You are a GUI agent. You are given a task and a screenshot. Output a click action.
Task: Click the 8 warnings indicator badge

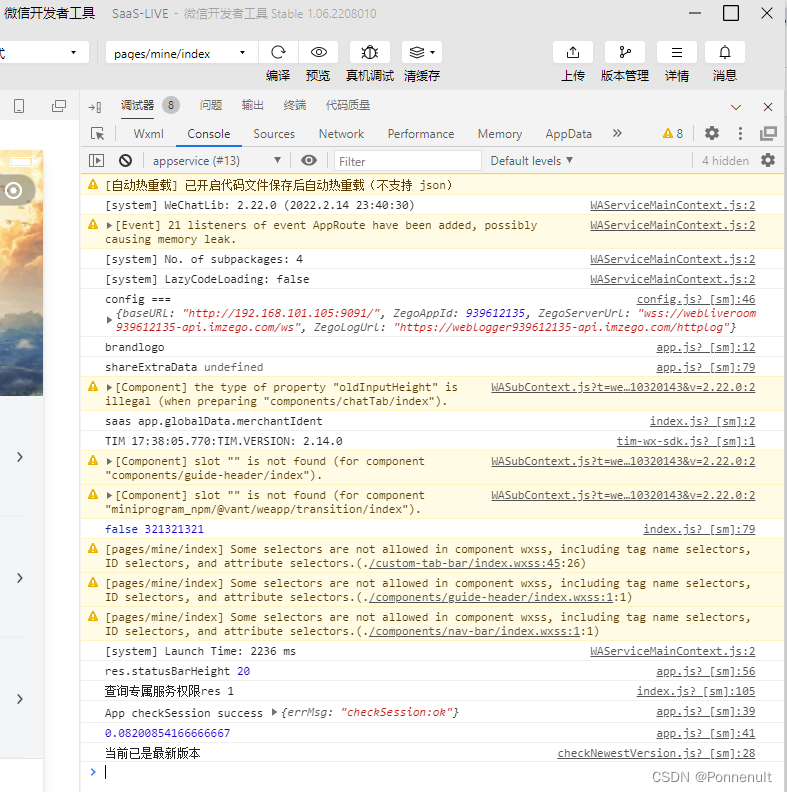pyautogui.click(x=673, y=133)
